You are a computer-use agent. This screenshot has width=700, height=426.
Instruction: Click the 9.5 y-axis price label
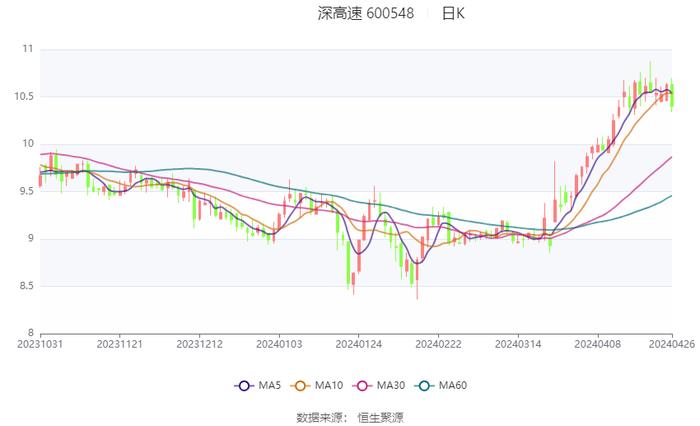tap(26, 191)
